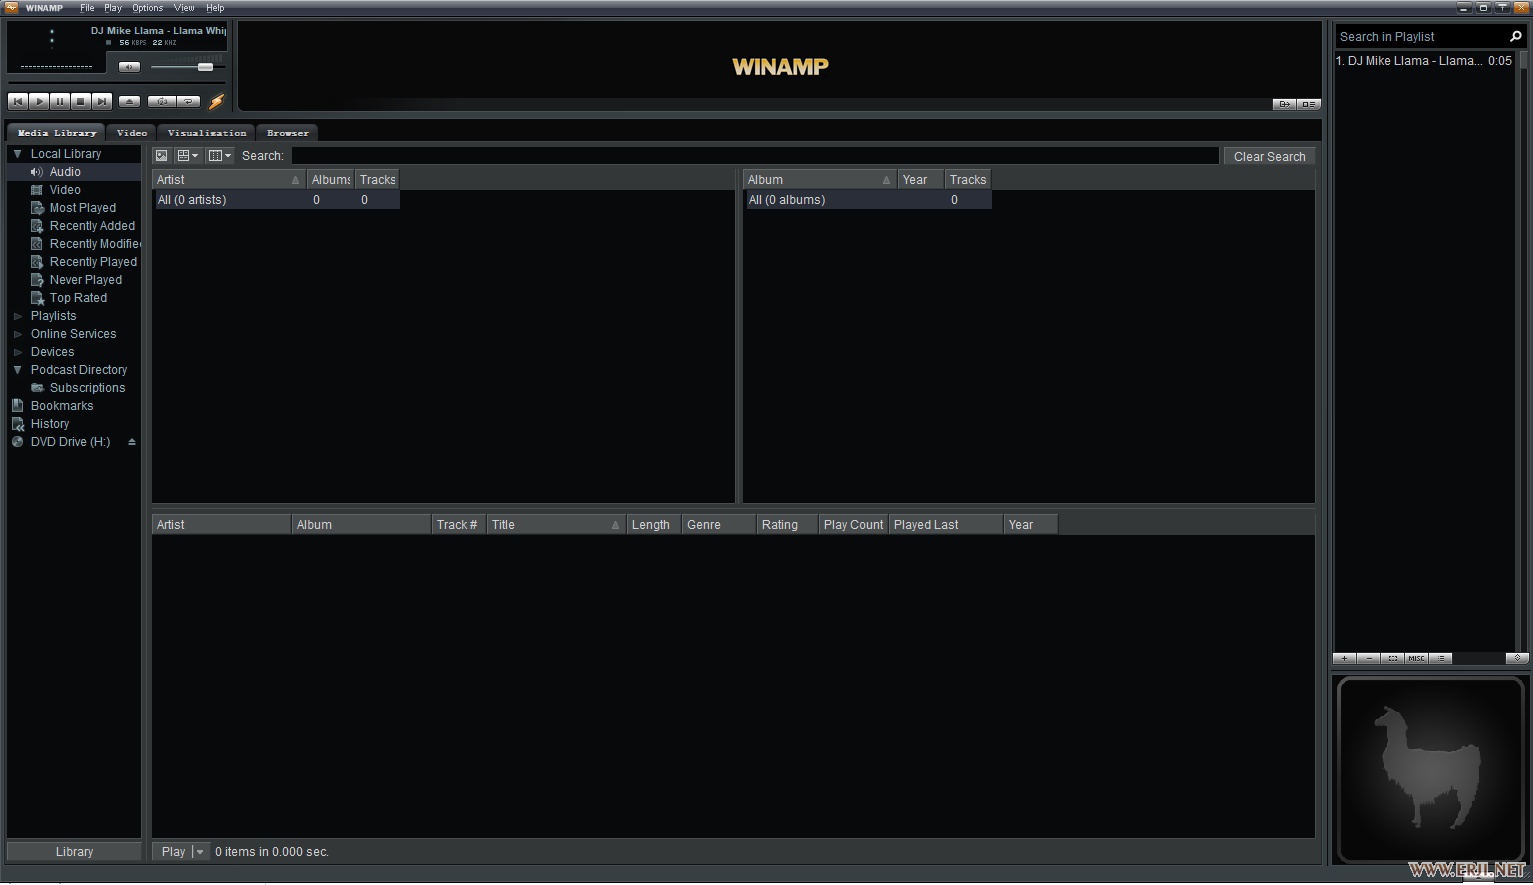Sort the artist pane by Artist column
Image resolution: width=1533 pixels, height=885 pixels.
[228, 180]
